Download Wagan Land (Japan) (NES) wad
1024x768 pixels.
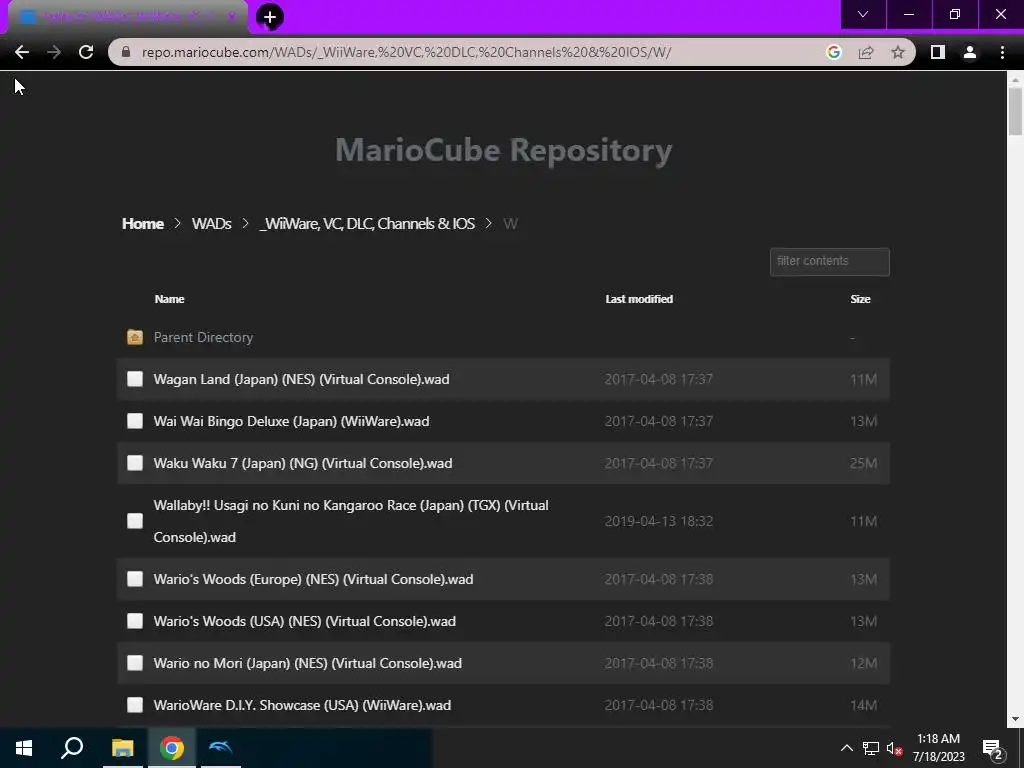click(301, 379)
